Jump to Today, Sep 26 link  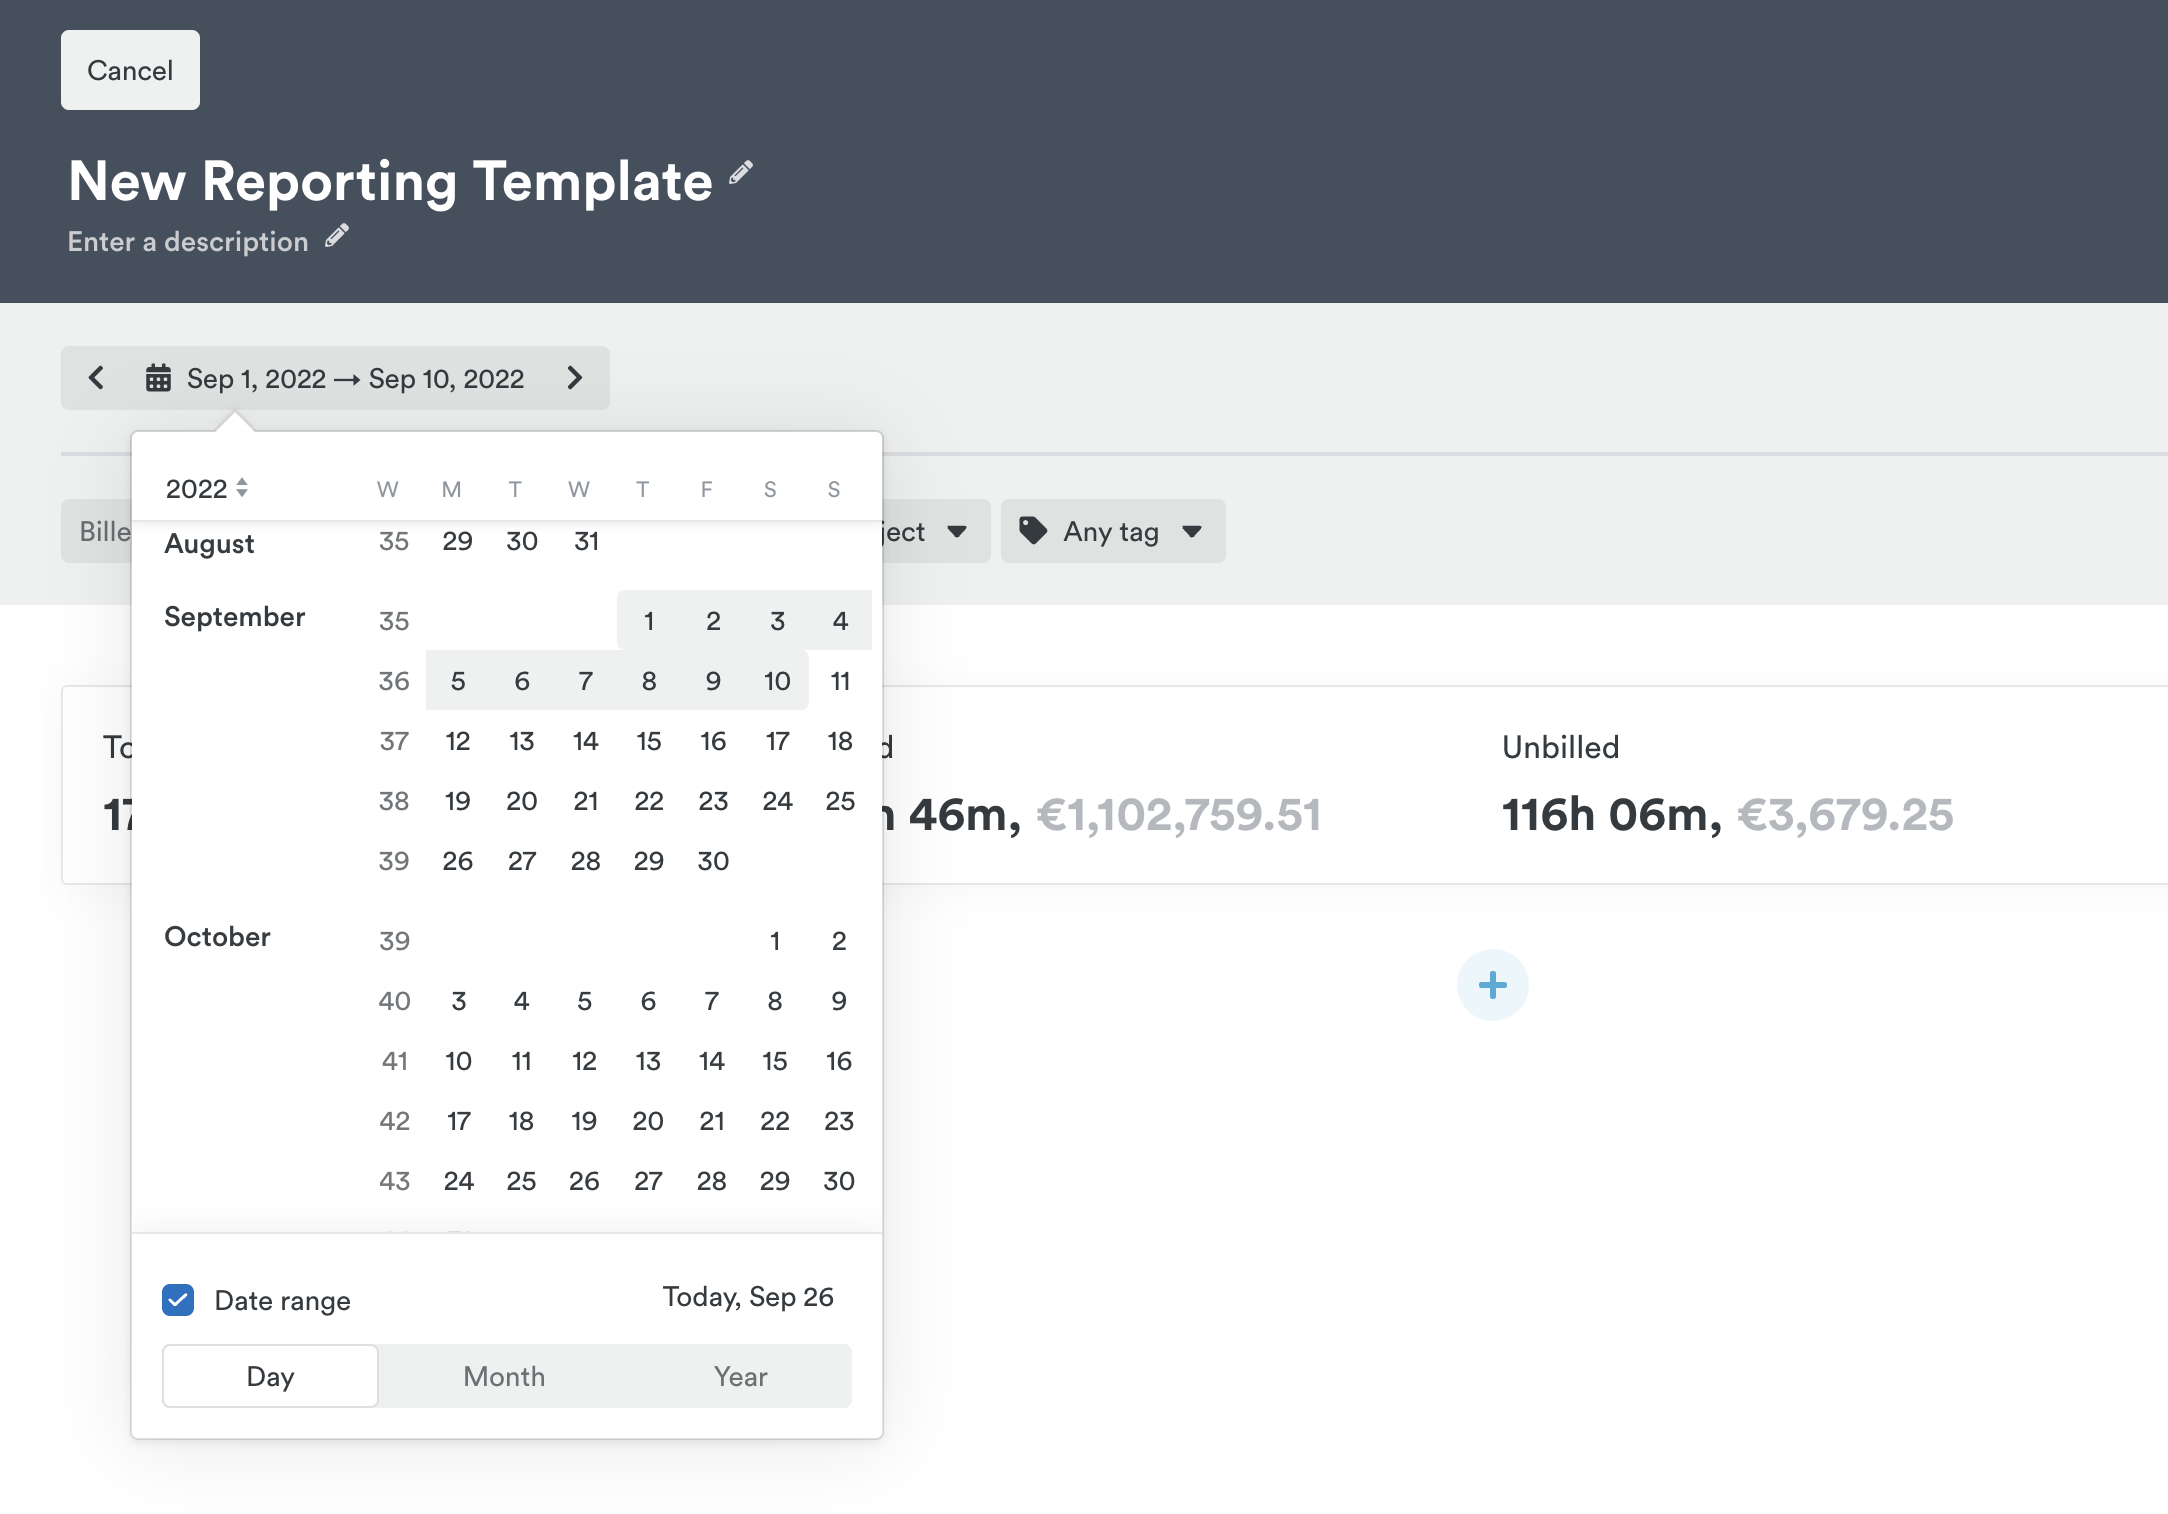pyautogui.click(x=747, y=1297)
